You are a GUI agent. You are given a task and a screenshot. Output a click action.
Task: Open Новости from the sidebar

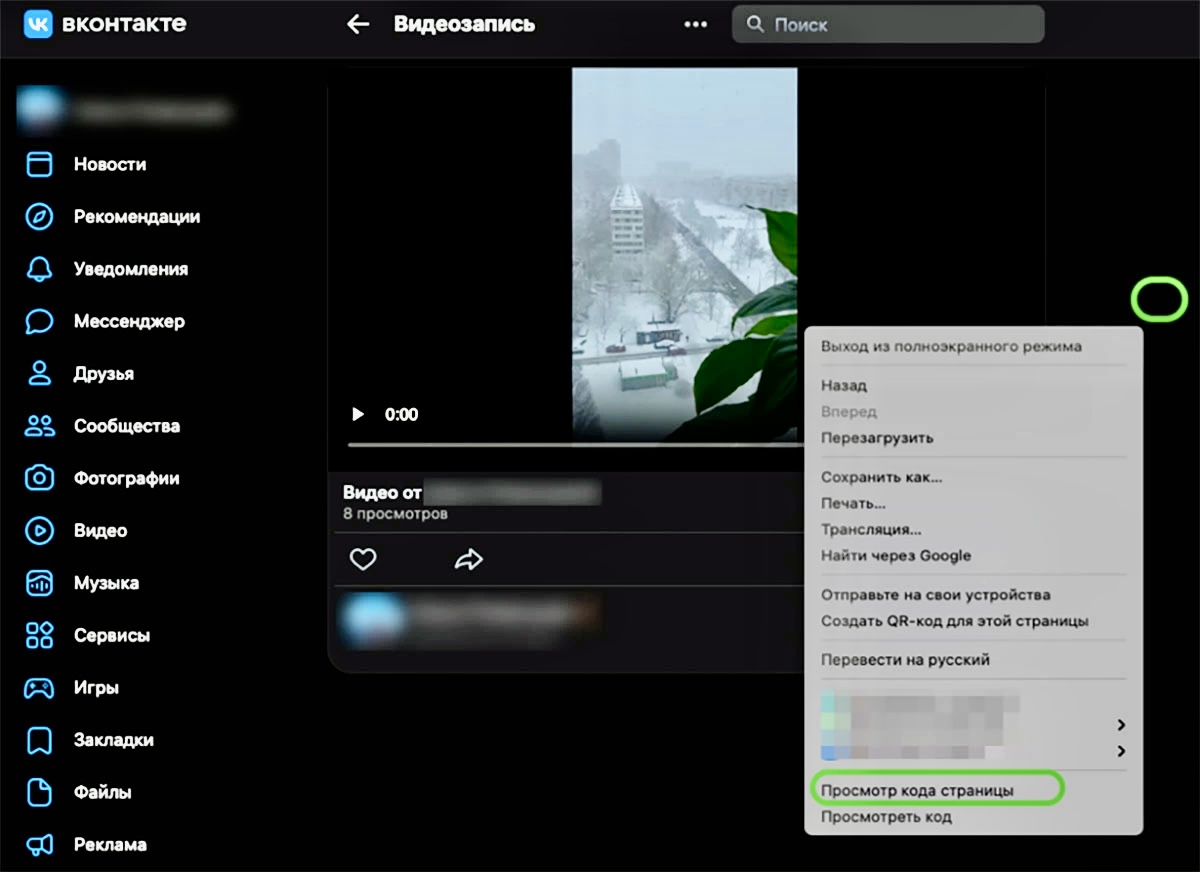109,164
